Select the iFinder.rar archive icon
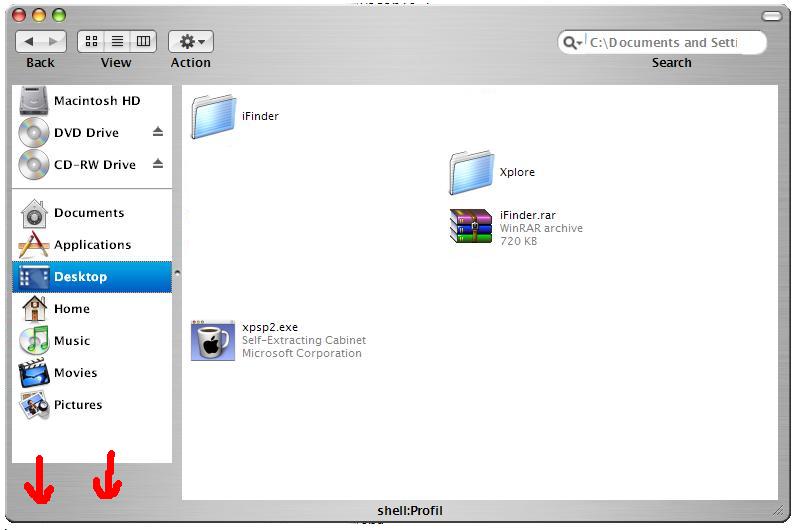796x530 pixels. [471, 226]
